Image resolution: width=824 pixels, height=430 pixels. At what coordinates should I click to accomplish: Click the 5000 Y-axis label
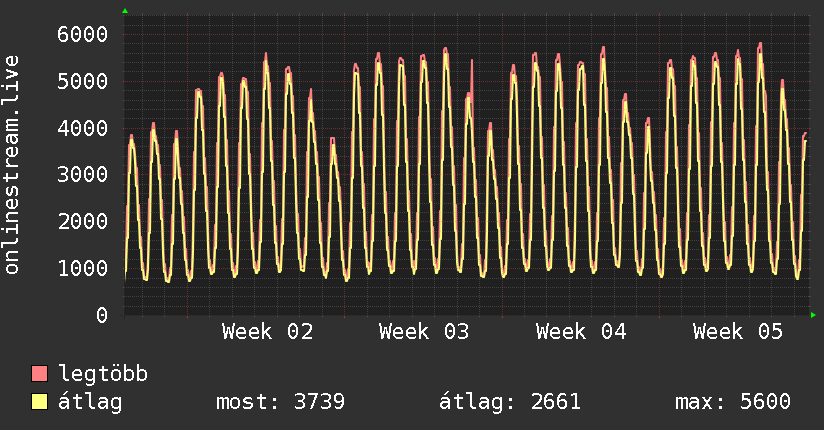[81, 81]
